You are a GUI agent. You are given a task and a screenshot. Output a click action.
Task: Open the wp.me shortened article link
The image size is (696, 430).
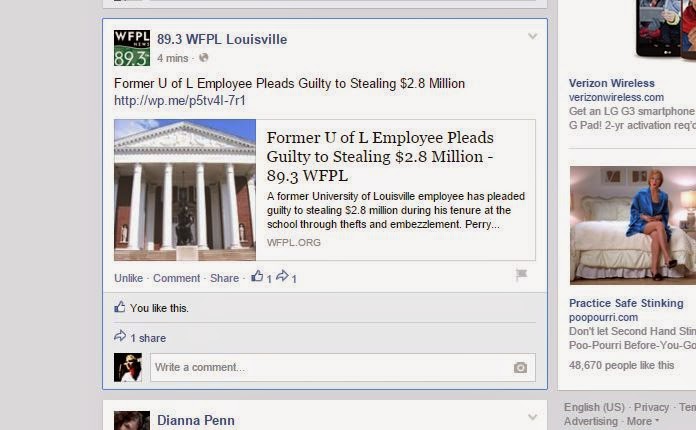click(x=180, y=101)
